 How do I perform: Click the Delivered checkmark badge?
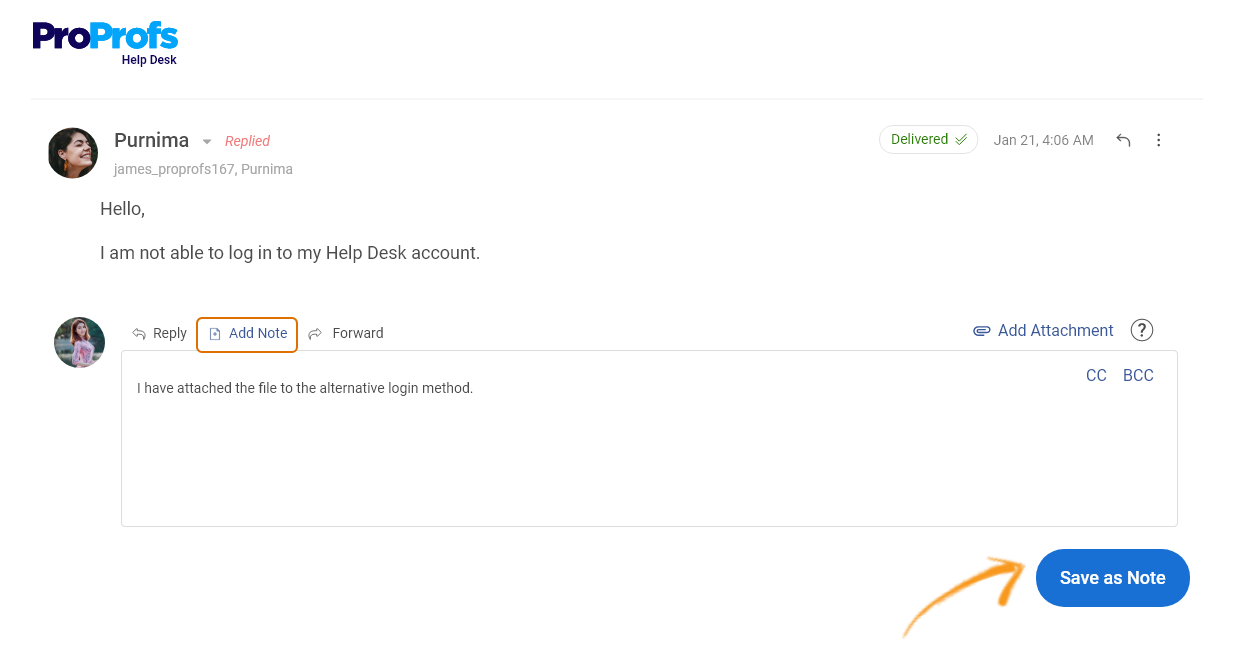pos(928,139)
